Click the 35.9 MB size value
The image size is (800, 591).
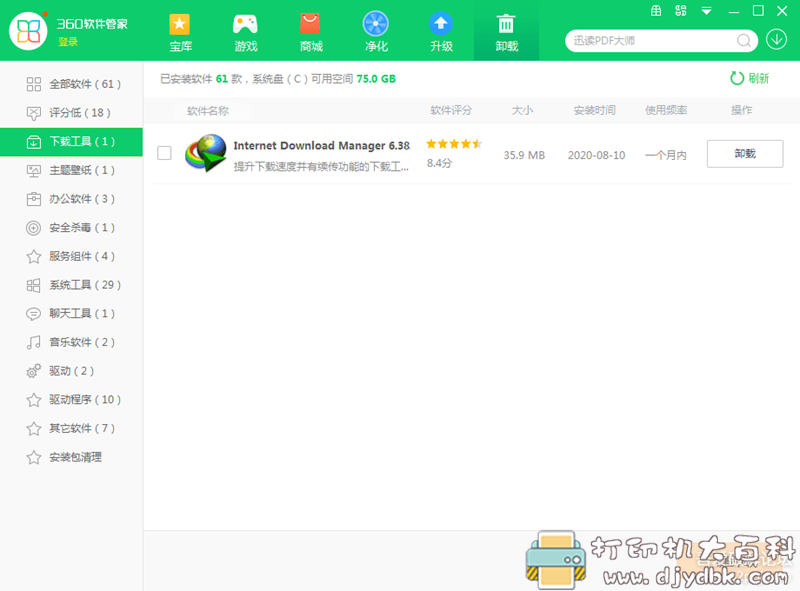pyautogui.click(x=524, y=155)
